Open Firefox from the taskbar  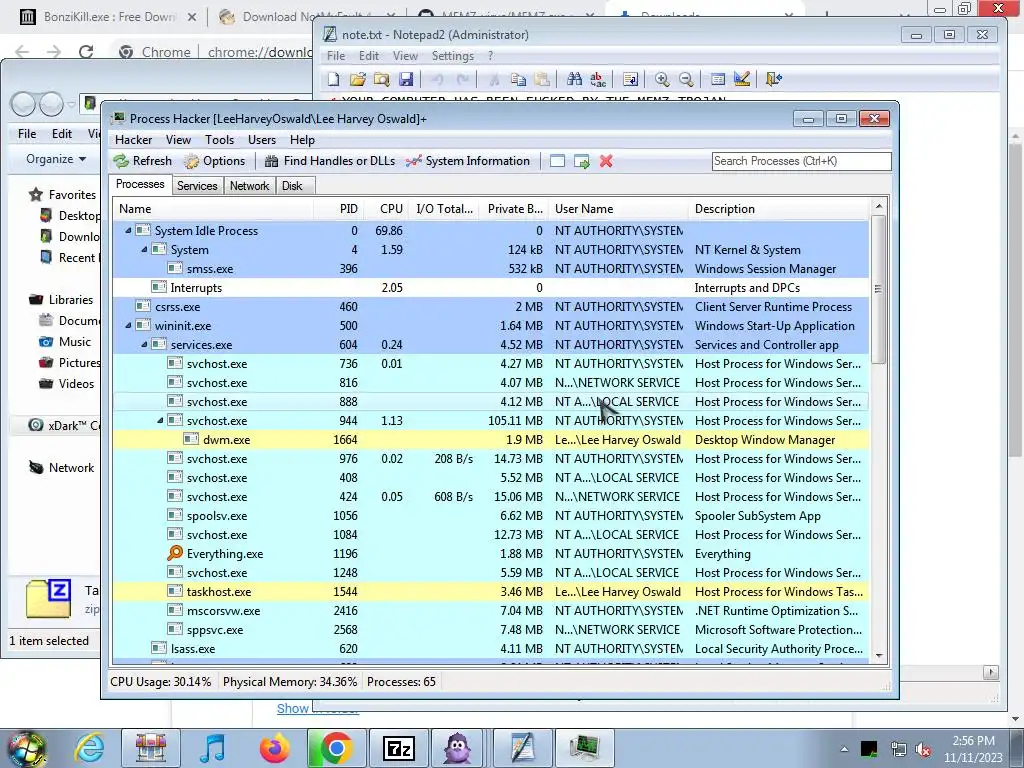(274, 748)
